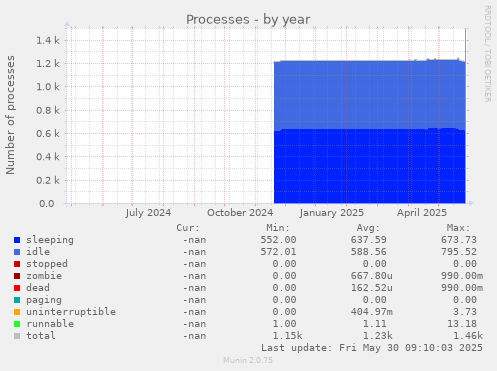
Task: Click the 'Min:' column header
Action: (278, 228)
